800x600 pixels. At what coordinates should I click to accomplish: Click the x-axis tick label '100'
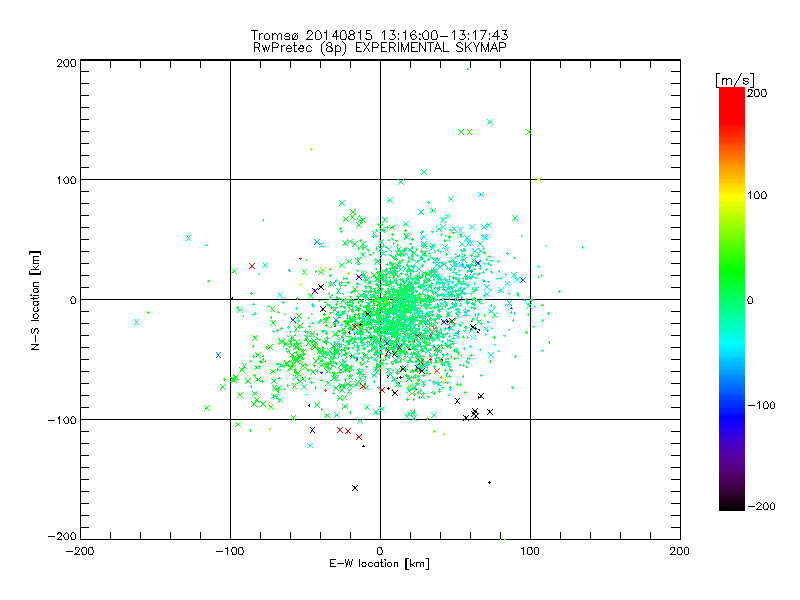click(x=530, y=551)
